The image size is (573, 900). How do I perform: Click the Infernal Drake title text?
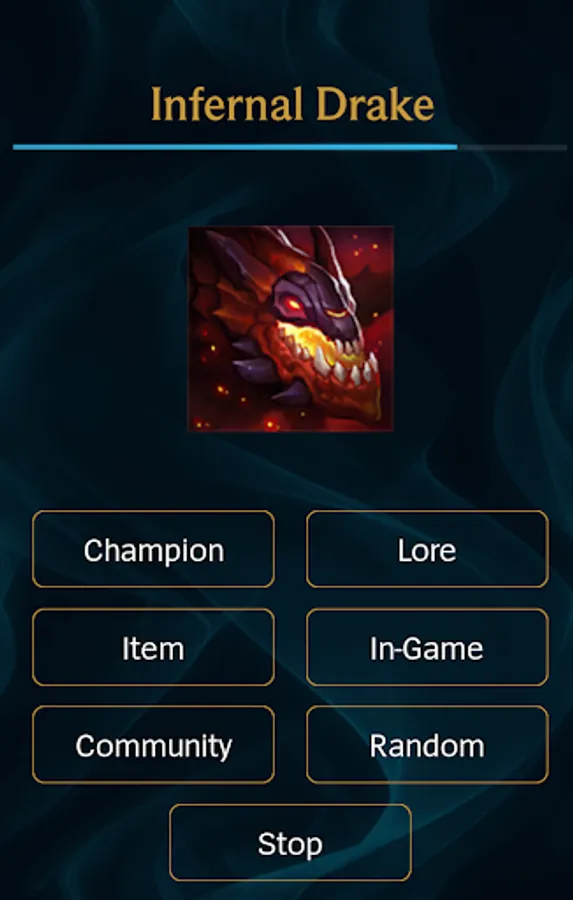[292, 104]
